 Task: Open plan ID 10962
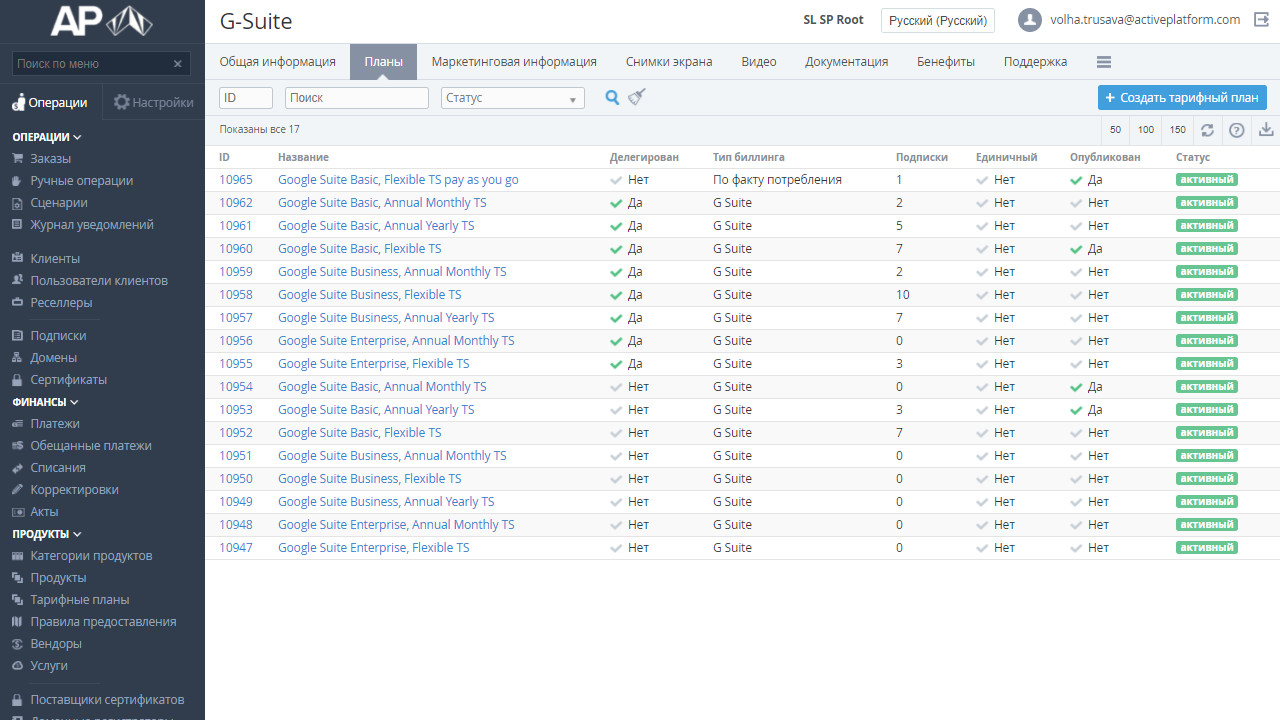tap(236, 203)
